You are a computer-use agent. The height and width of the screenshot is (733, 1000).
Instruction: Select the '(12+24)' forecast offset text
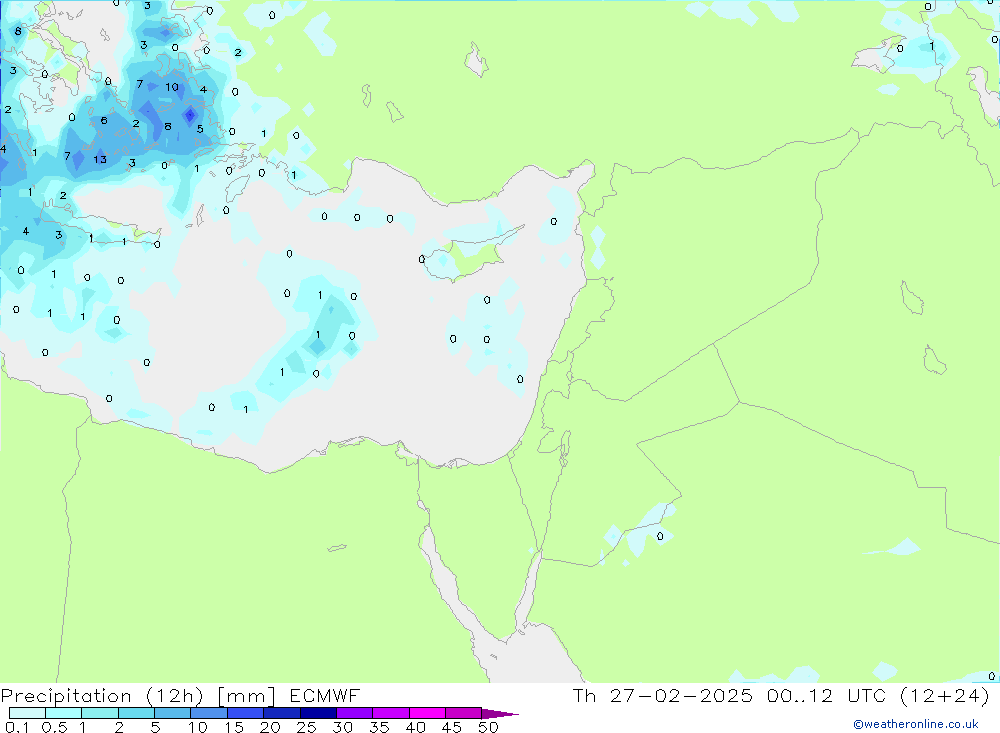point(945,696)
